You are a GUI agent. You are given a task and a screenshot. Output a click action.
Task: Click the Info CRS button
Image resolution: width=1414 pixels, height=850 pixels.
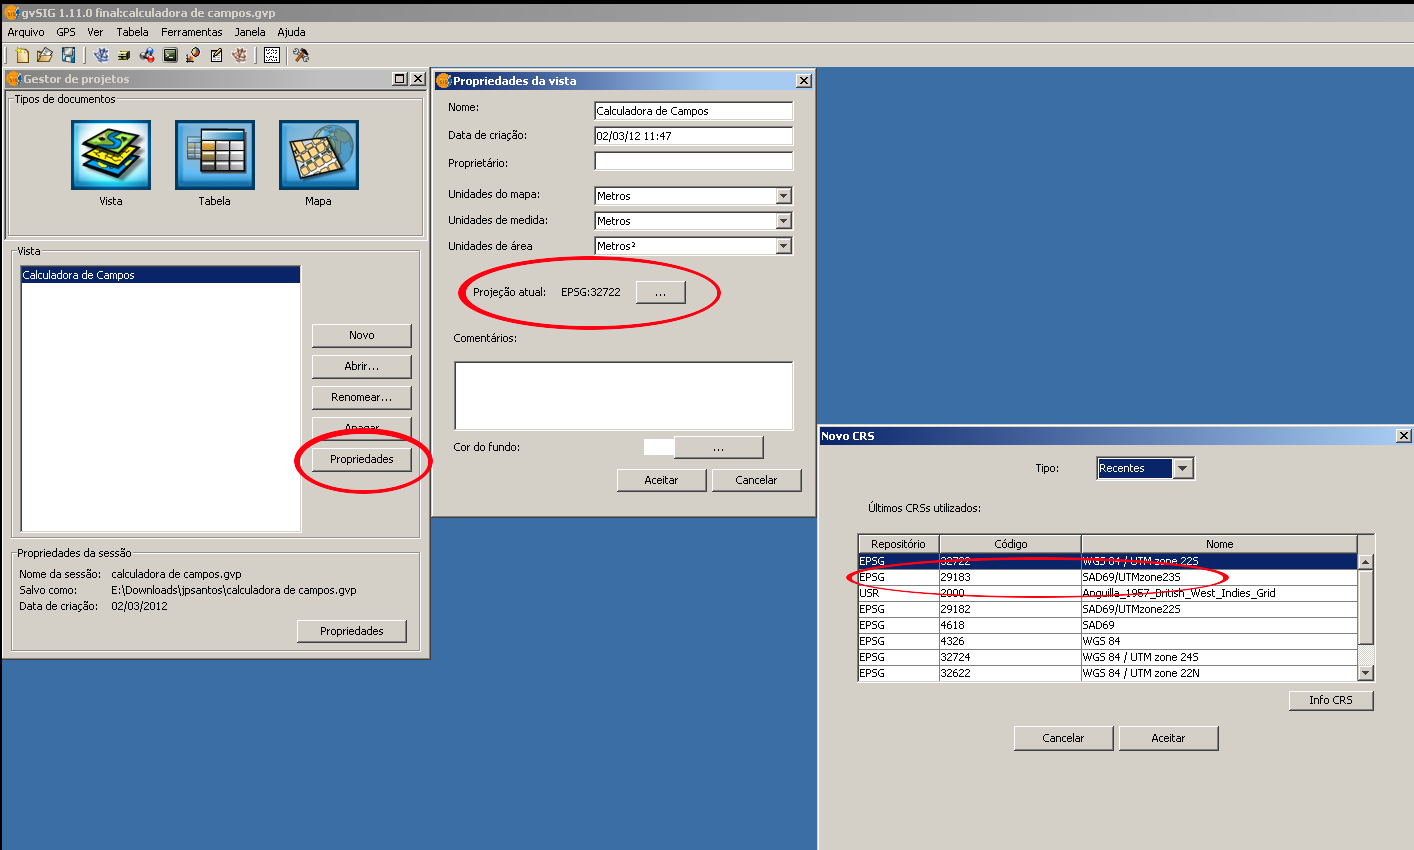pyautogui.click(x=1330, y=700)
